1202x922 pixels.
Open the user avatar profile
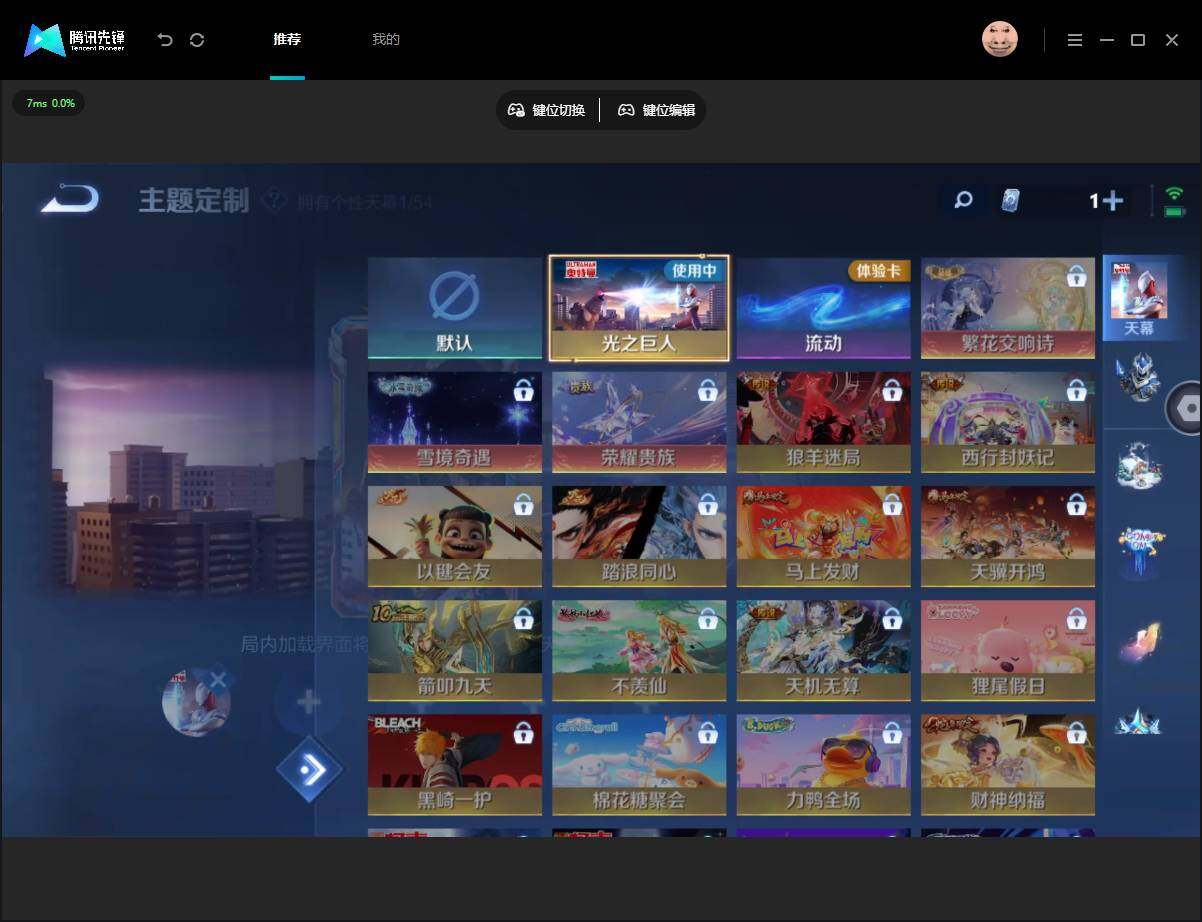[1000, 40]
